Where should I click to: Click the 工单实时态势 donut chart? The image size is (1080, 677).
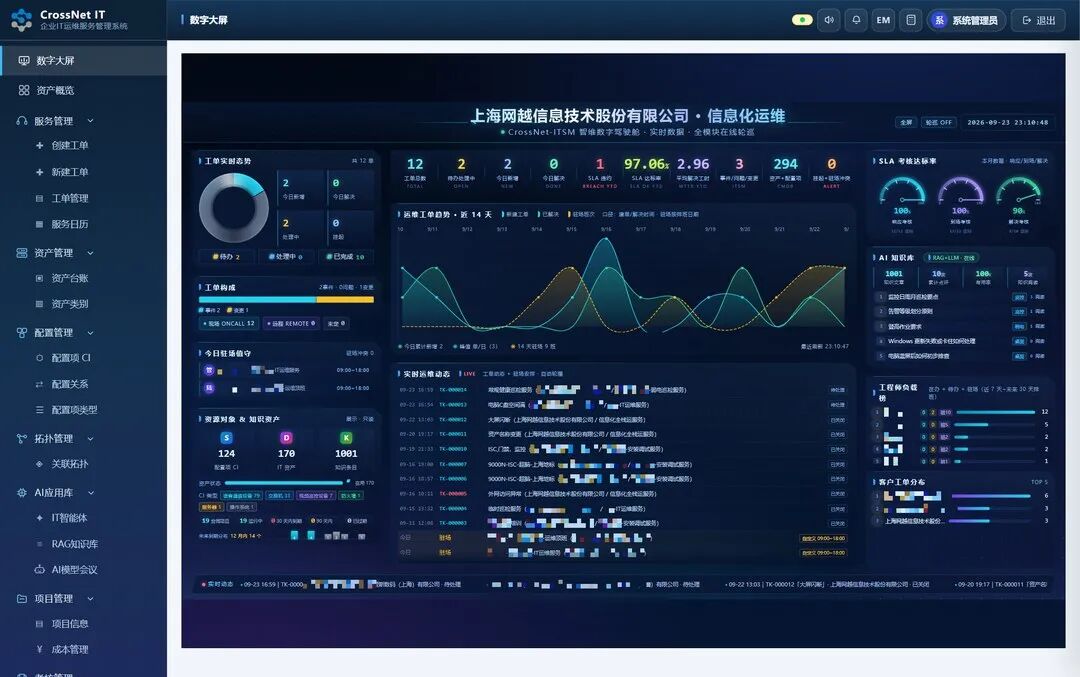click(233, 207)
